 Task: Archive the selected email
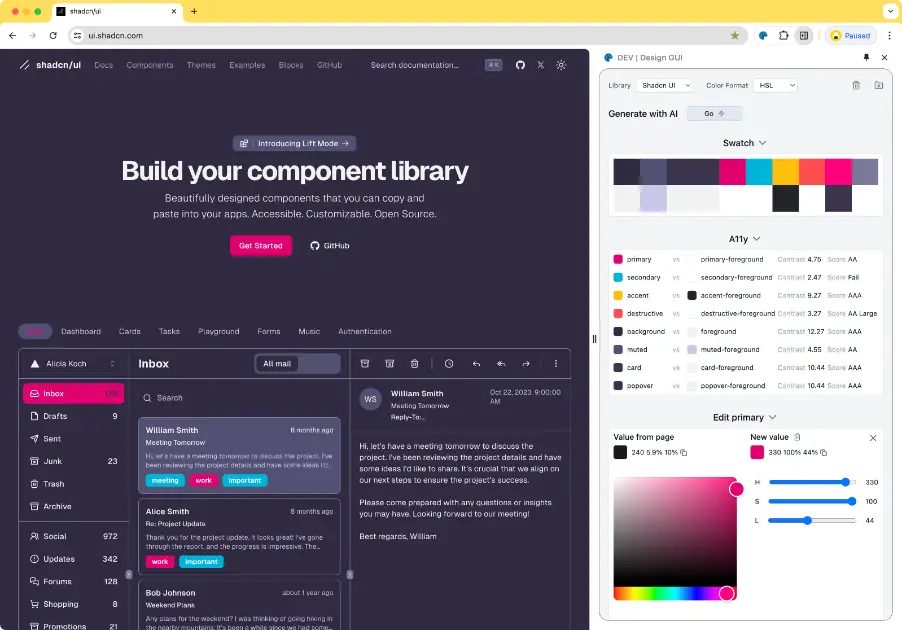[365, 364]
